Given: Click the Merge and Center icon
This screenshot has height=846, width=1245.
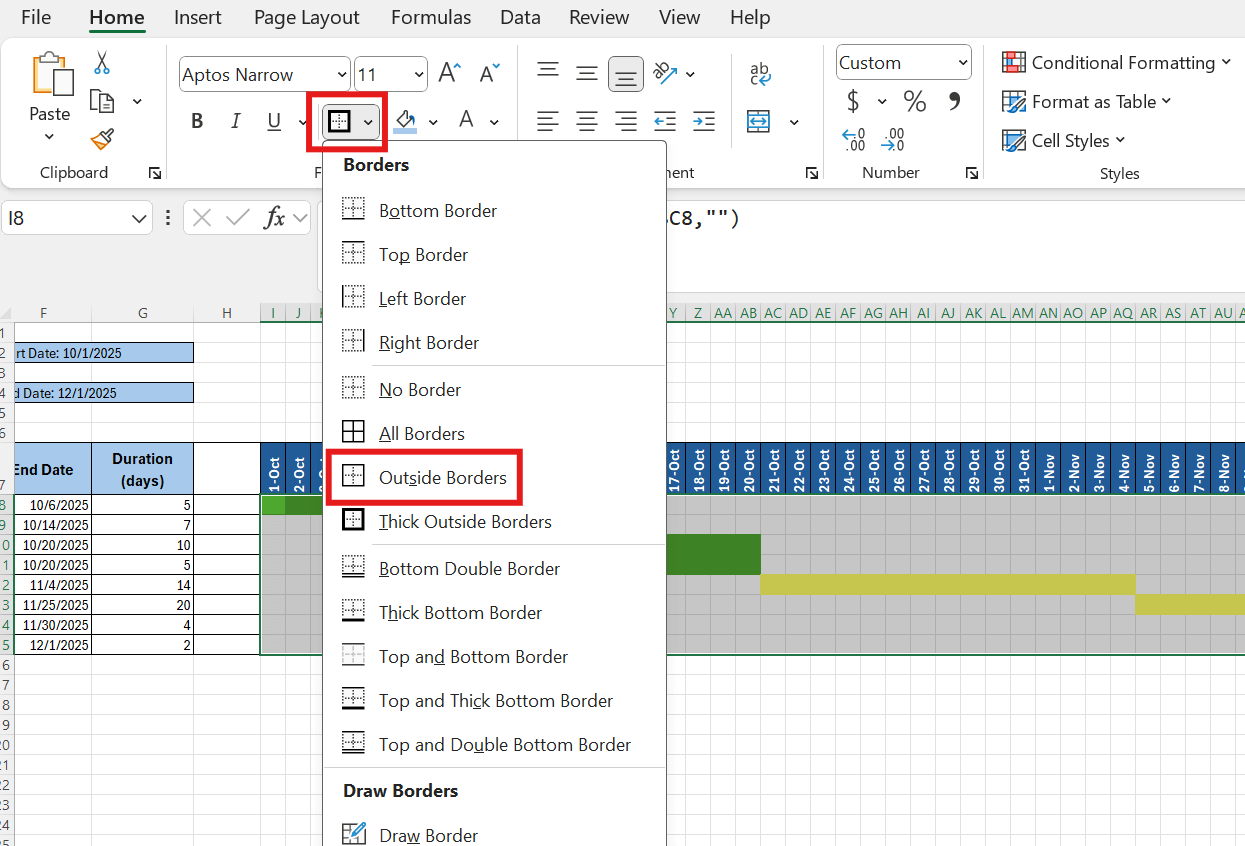Looking at the screenshot, I should (x=759, y=122).
